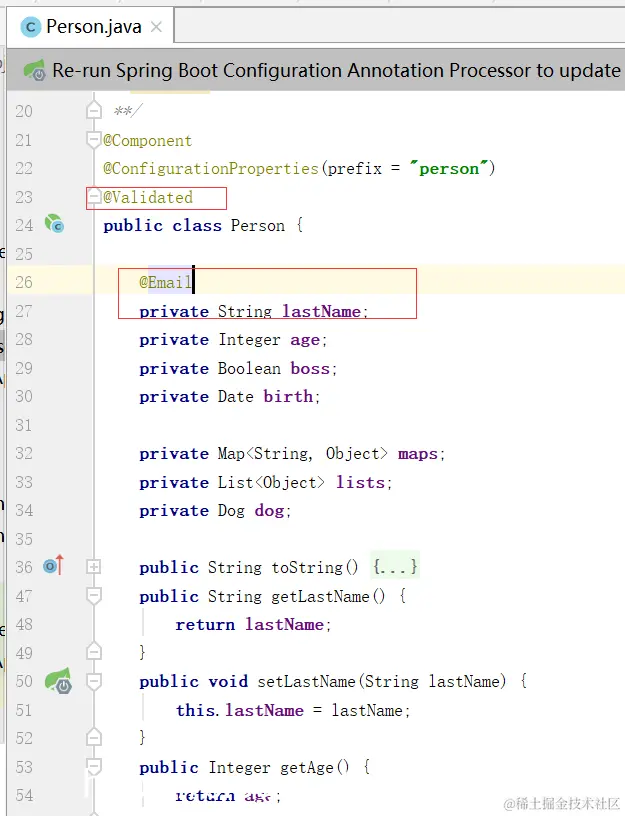Collapse the comment fold marker on line 20
This screenshot has height=816, width=625.
click(94, 110)
